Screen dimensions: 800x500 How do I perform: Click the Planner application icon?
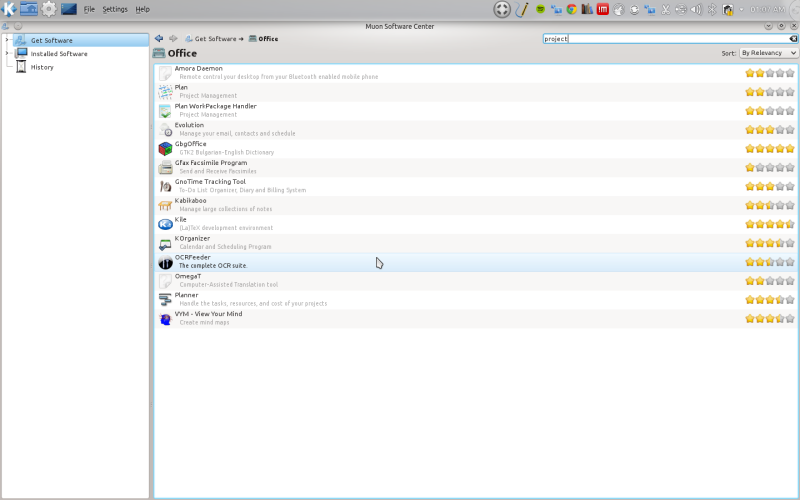tap(165, 300)
